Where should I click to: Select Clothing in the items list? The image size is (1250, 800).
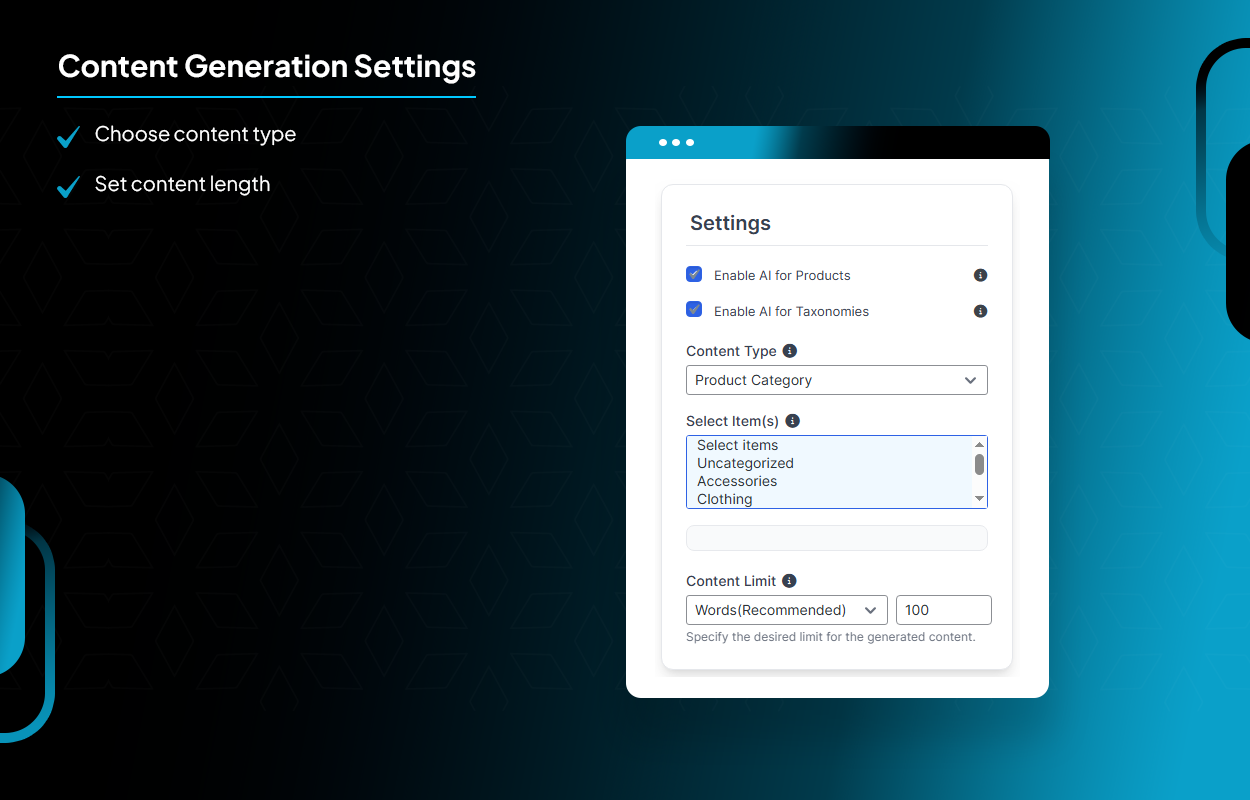coord(725,499)
